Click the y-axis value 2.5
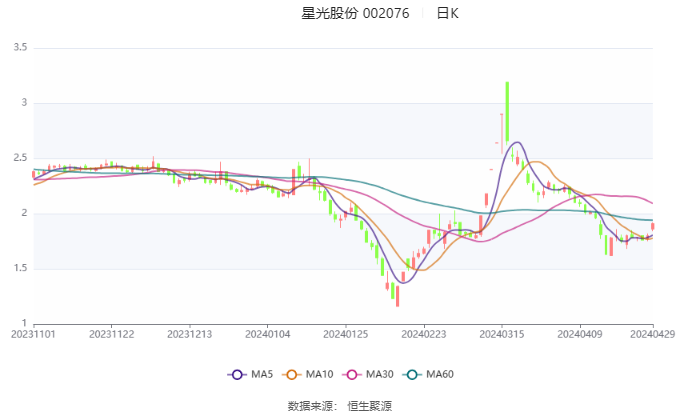This screenshot has height=413, width=680. (x=20, y=158)
